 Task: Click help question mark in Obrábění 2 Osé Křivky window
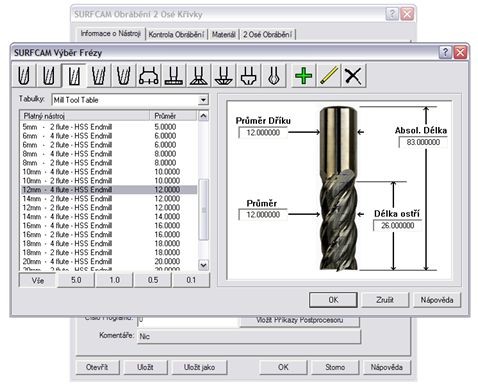pos(392,14)
